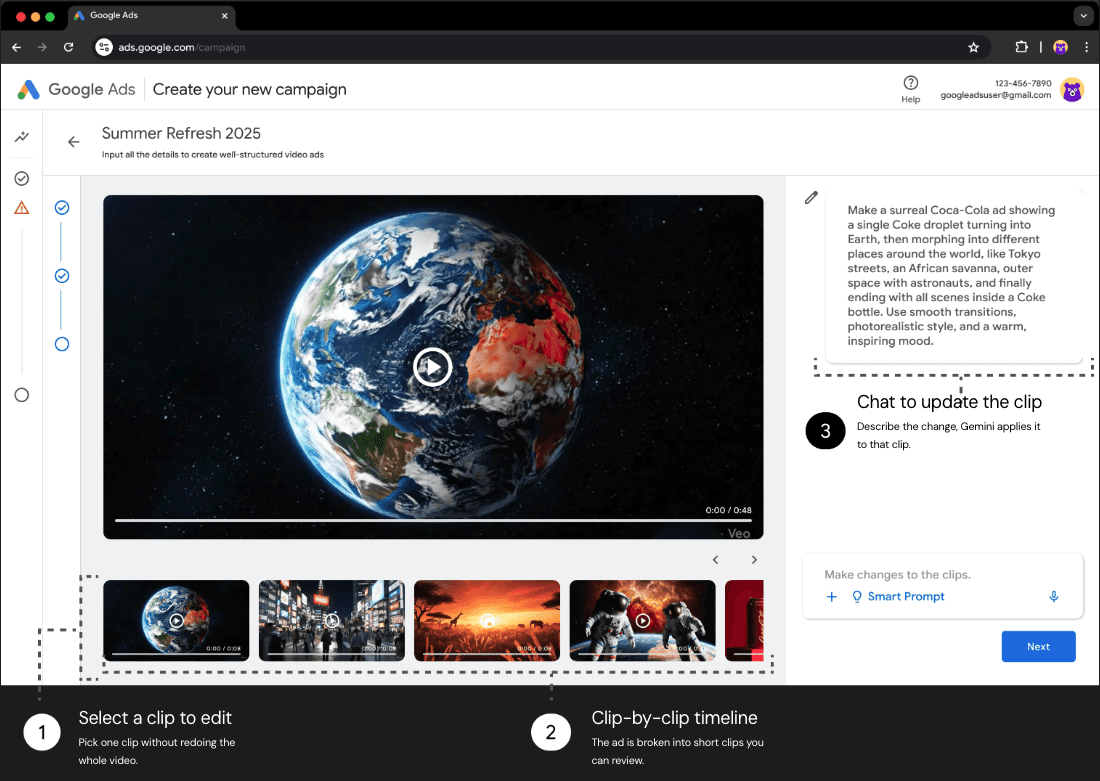Select the astronauts clip thumbnail
Screen dimensions: 1100x781
click(x=643, y=620)
